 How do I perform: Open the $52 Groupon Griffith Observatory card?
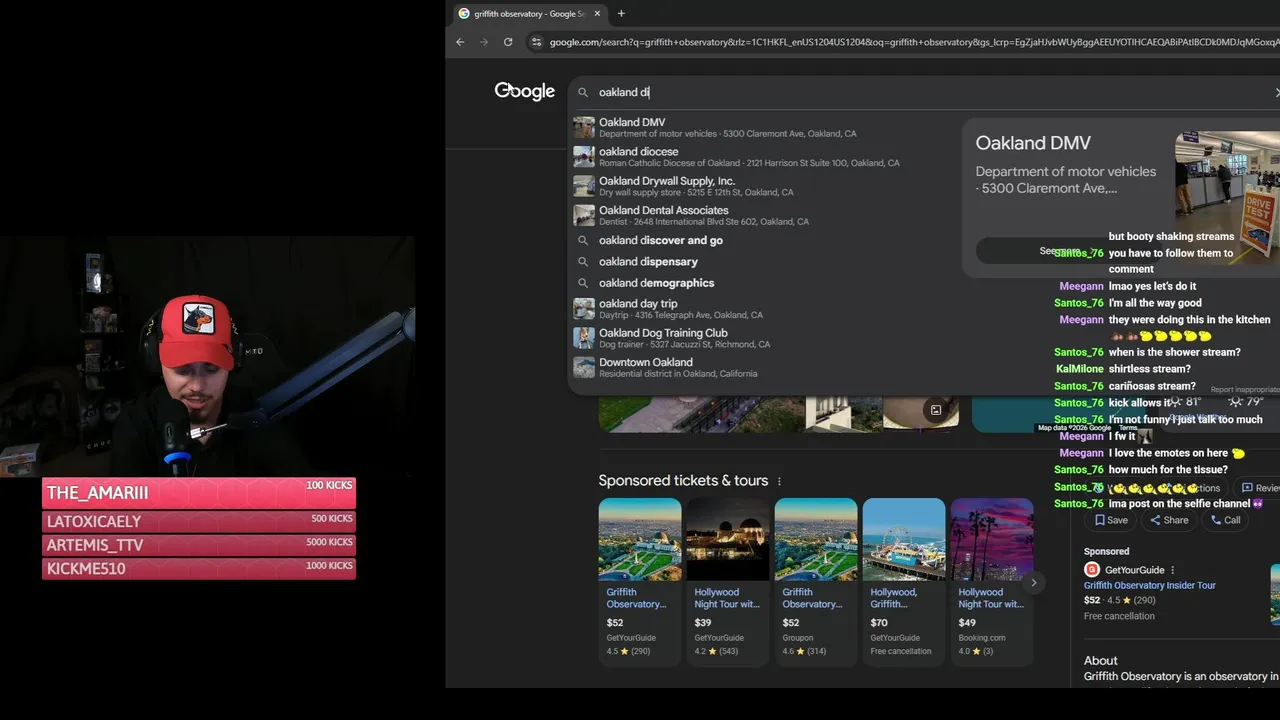(x=816, y=580)
